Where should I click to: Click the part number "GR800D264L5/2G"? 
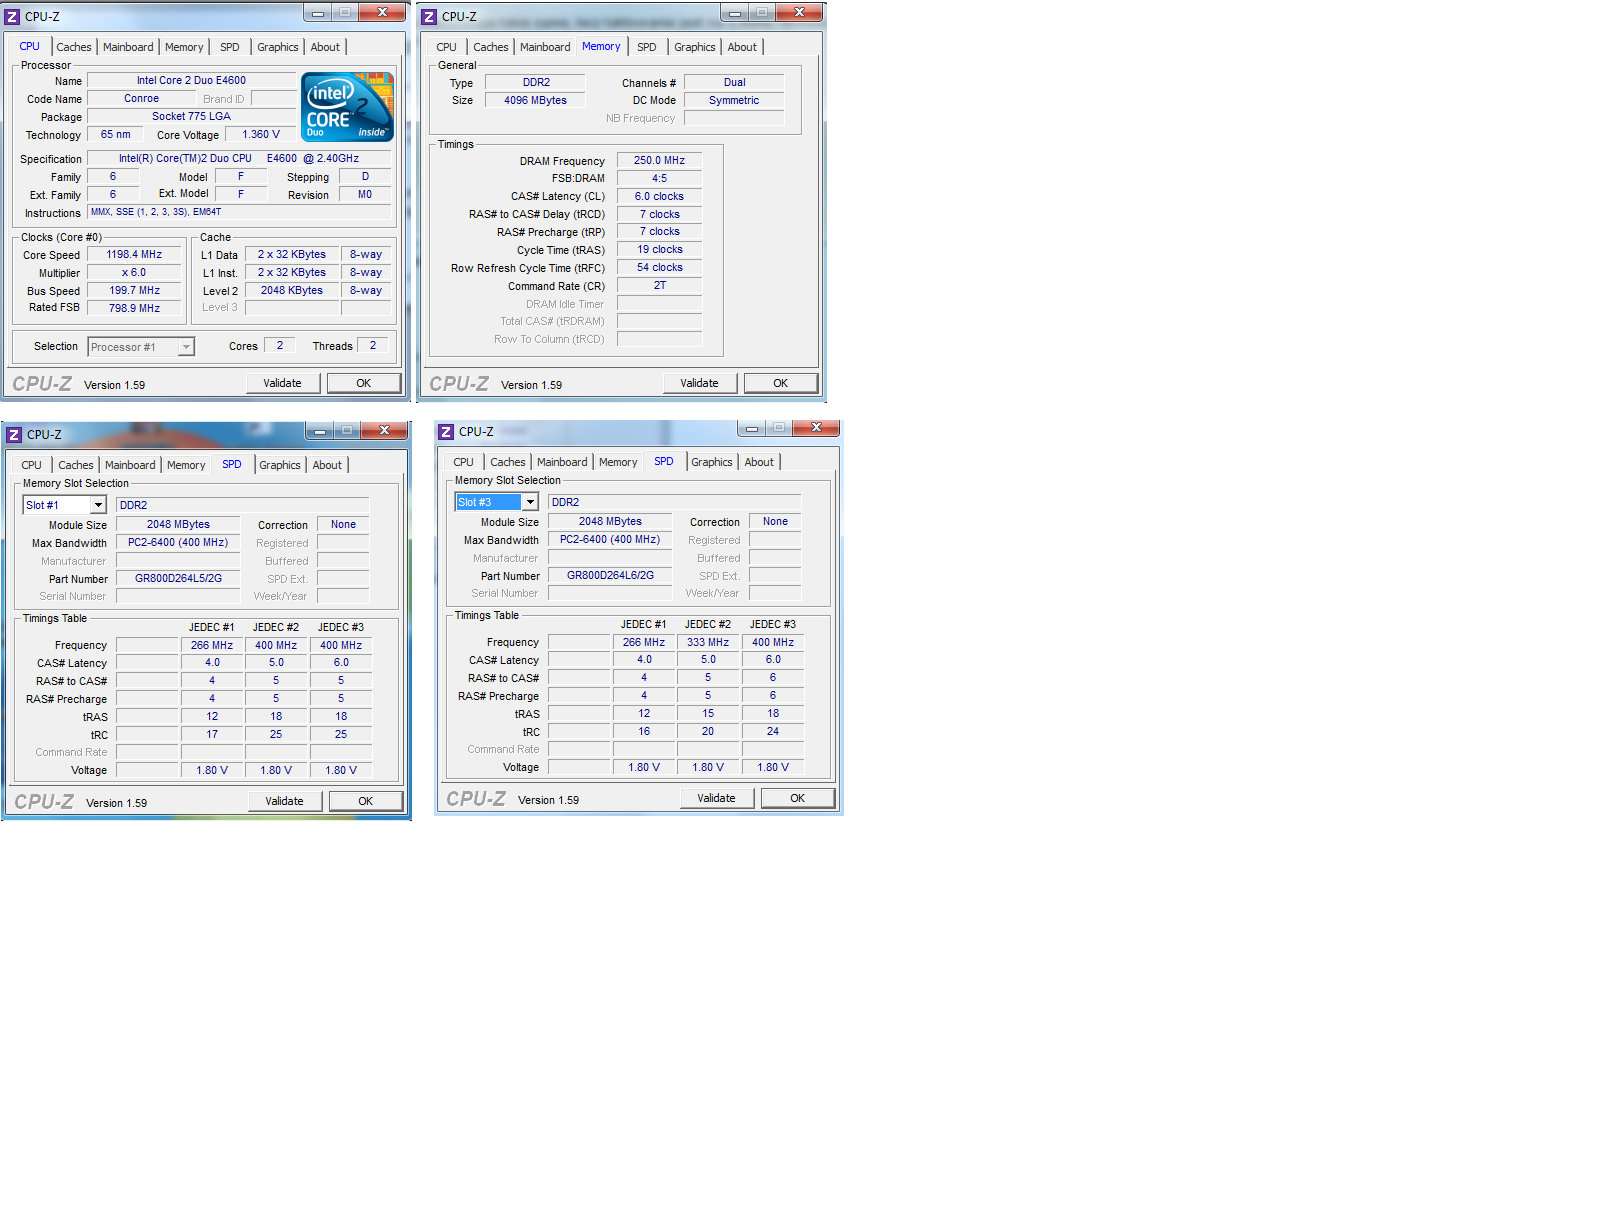tap(179, 579)
